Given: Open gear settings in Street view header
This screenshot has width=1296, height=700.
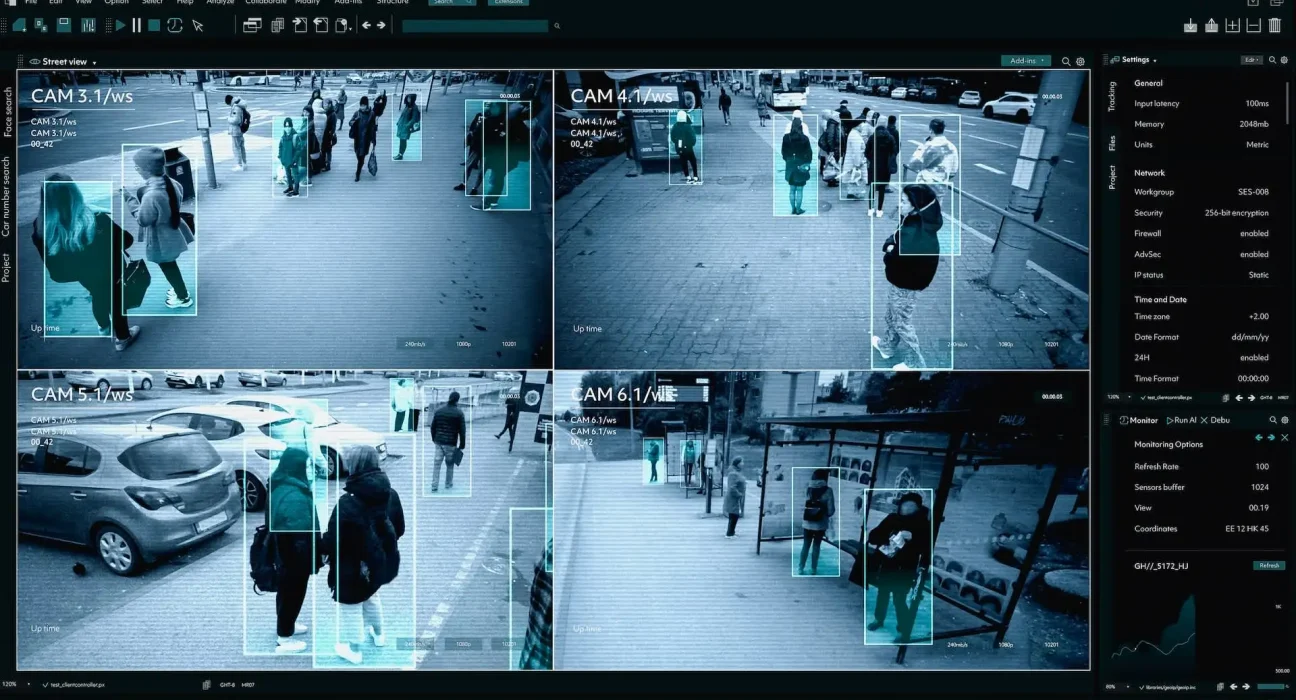Looking at the screenshot, I should [1080, 61].
